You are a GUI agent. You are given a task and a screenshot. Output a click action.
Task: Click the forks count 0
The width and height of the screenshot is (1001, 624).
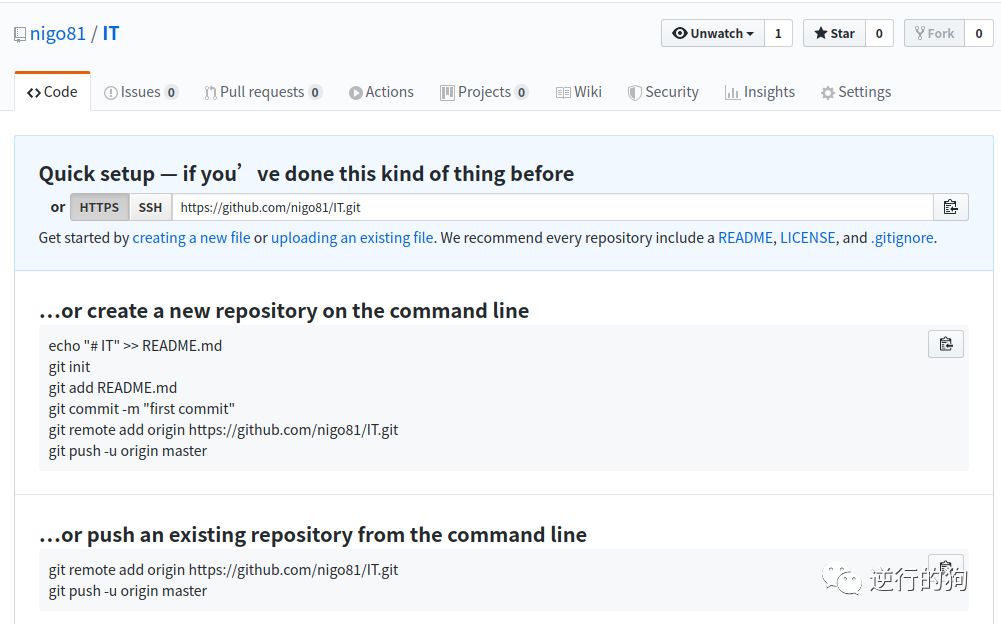pos(979,33)
